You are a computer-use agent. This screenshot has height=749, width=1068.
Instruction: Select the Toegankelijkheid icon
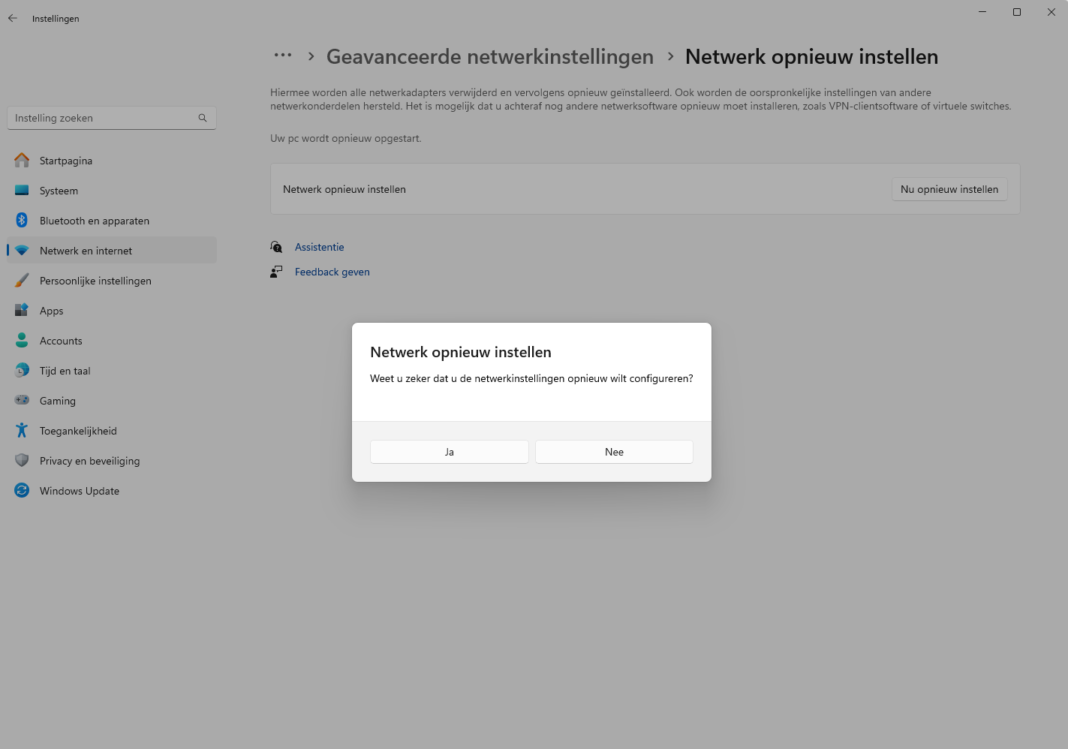point(22,430)
